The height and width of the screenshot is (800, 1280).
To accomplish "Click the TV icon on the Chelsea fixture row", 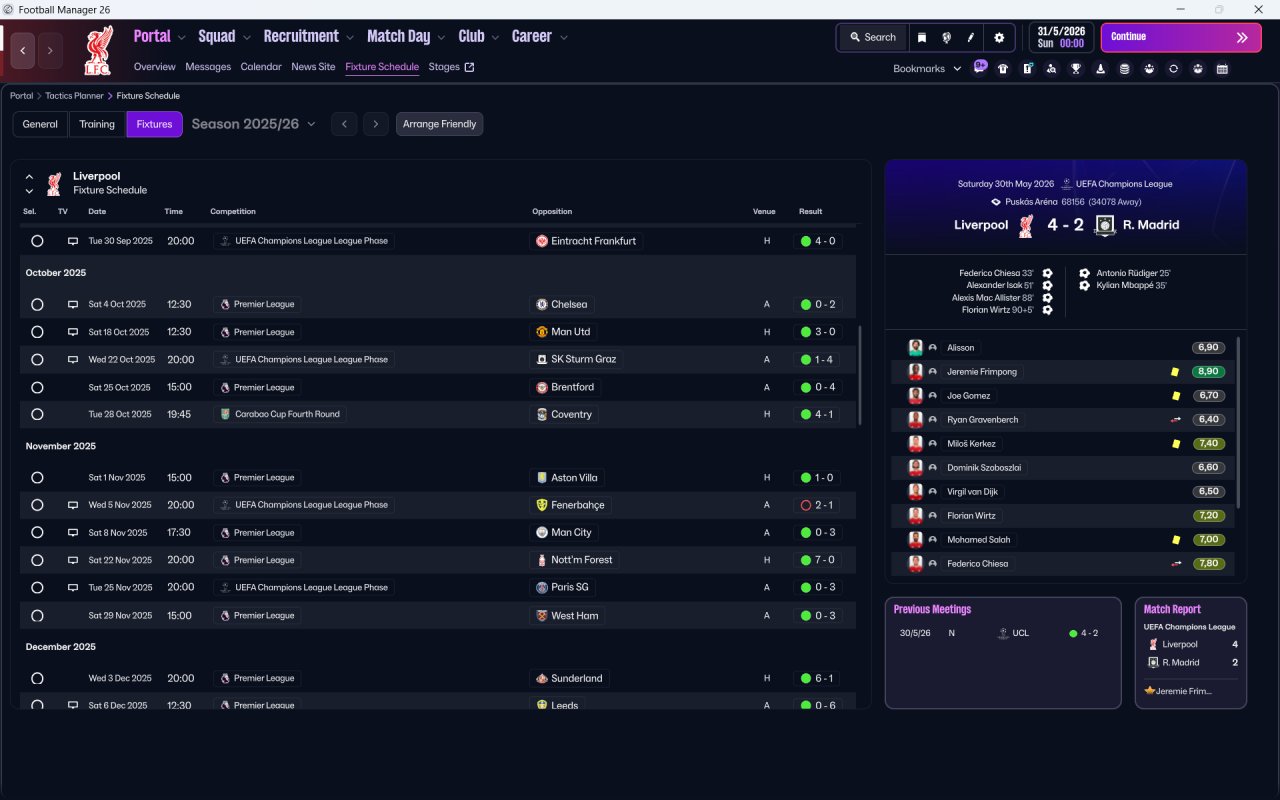I will coord(72,304).
